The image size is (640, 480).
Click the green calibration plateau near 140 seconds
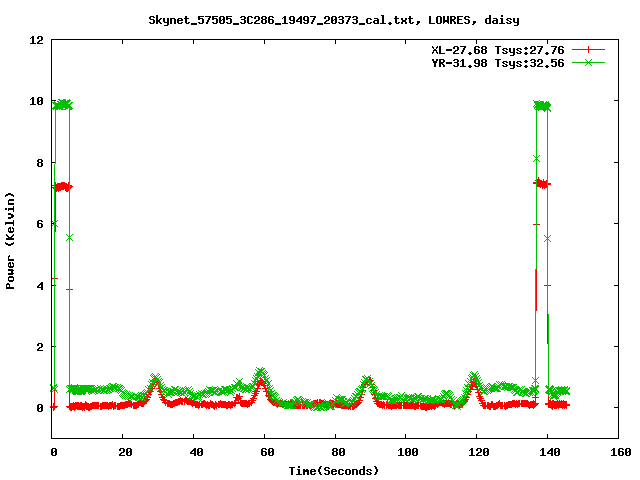pyautogui.click(x=542, y=106)
